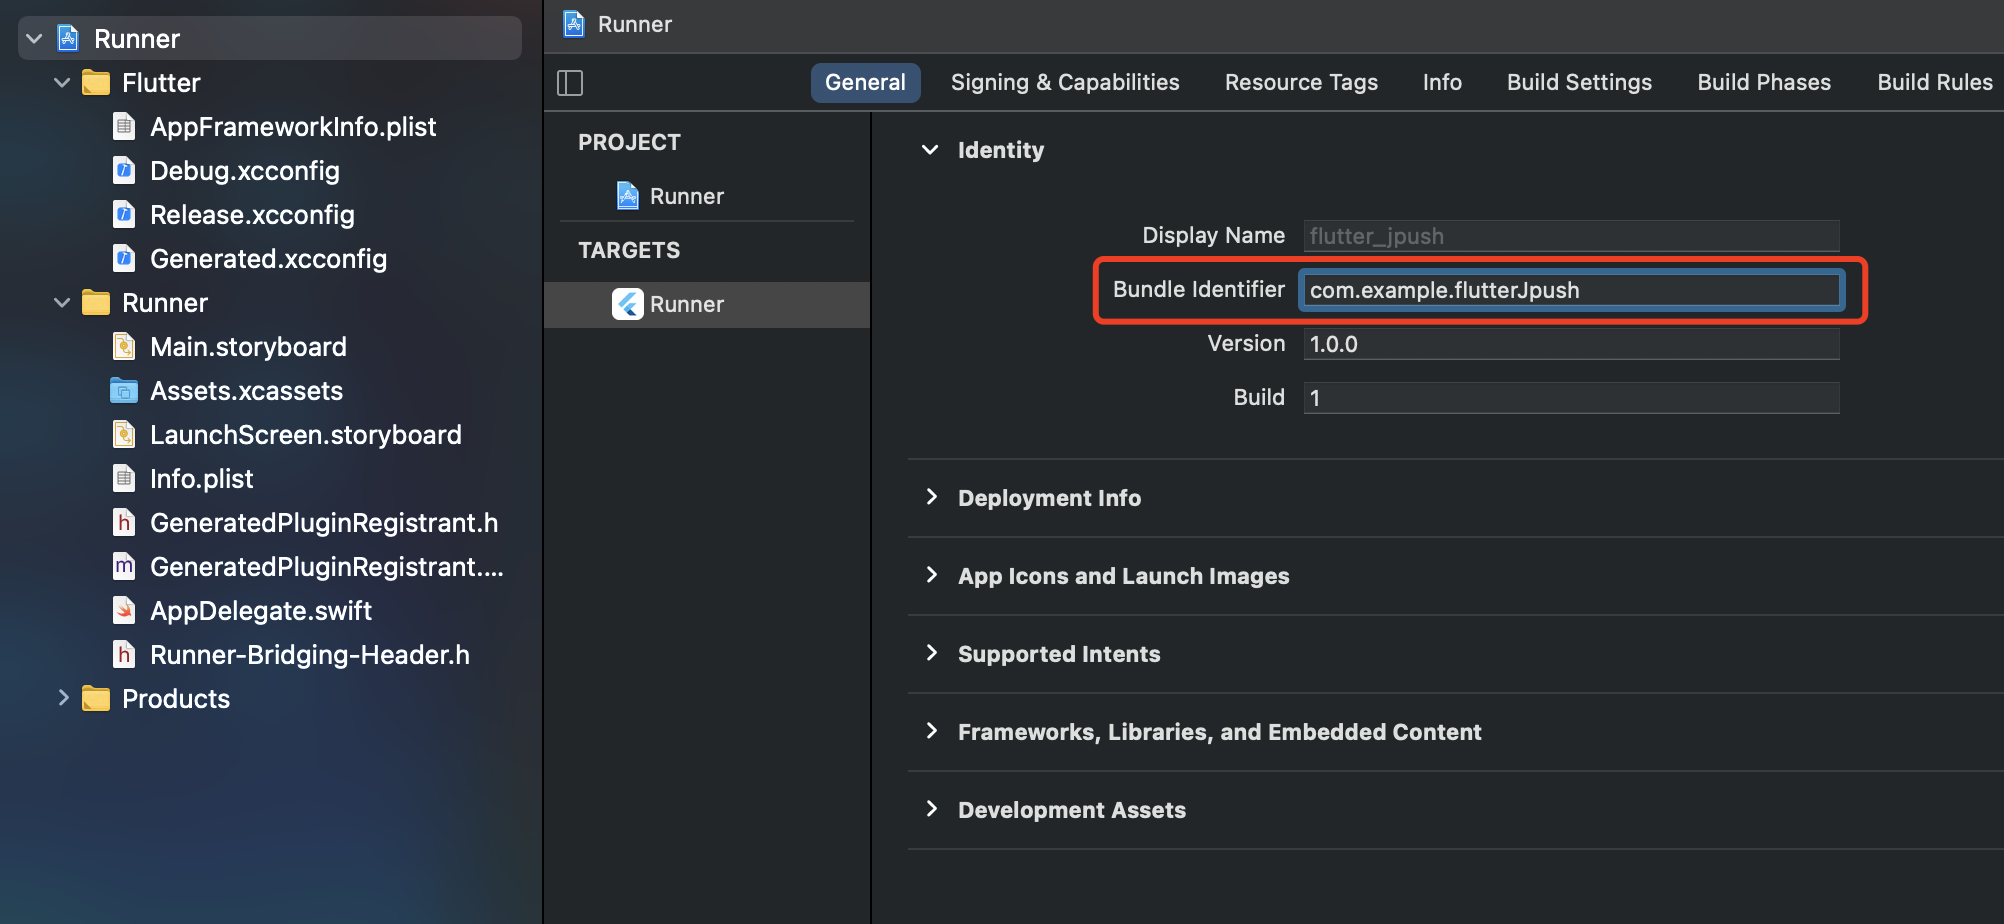The width and height of the screenshot is (2004, 924).
Task: Click the Assets.xcassets catalog icon
Action: (x=124, y=391)
